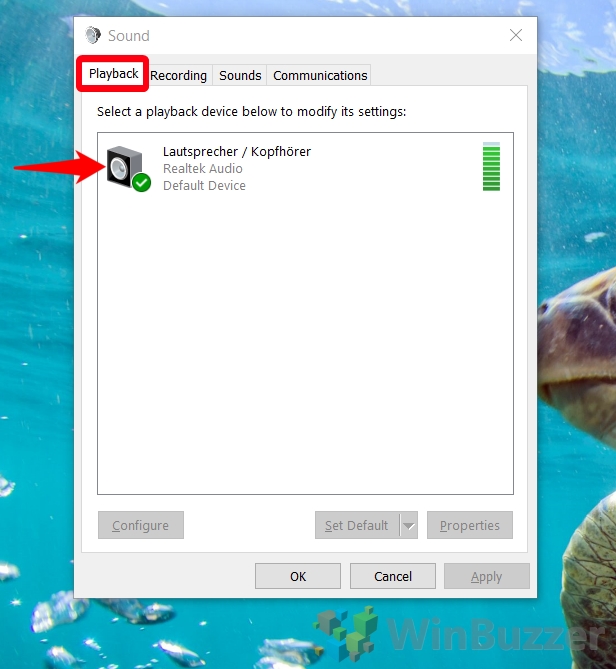The image size is (616, 669).
Task: Click the green volume level meter
Action: click(491, 167)
